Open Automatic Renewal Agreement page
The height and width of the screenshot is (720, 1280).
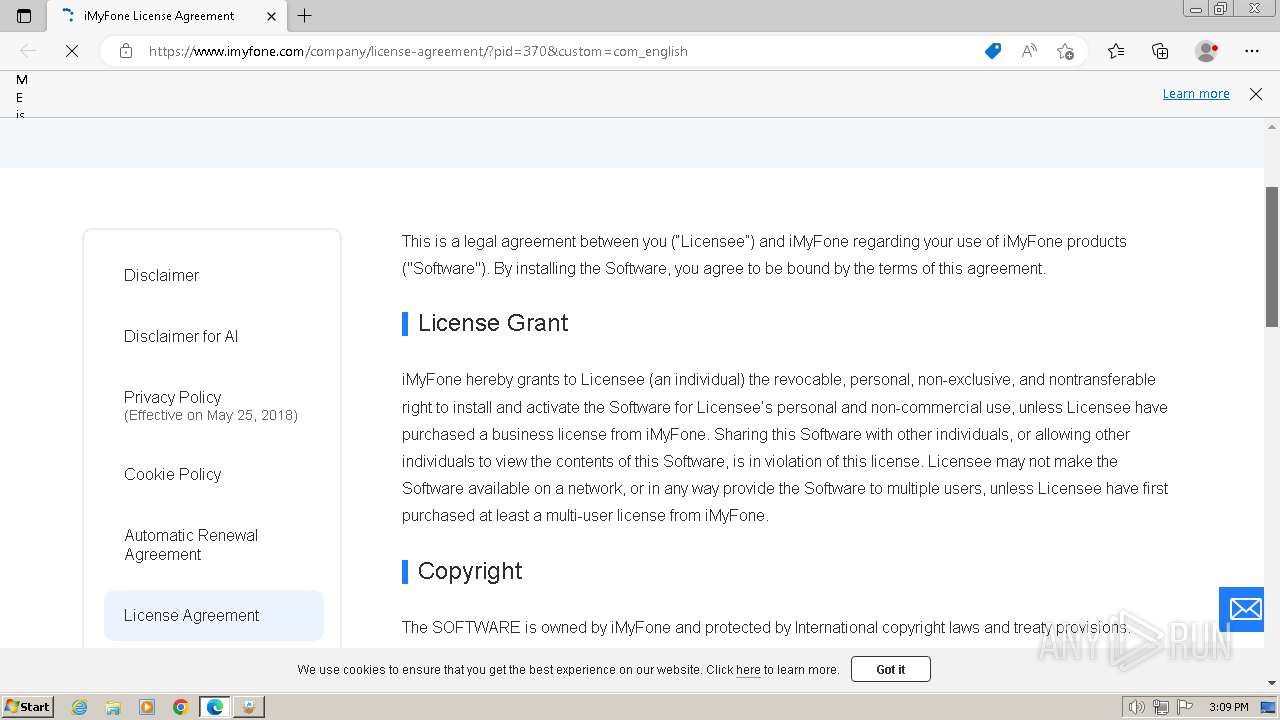191,545
